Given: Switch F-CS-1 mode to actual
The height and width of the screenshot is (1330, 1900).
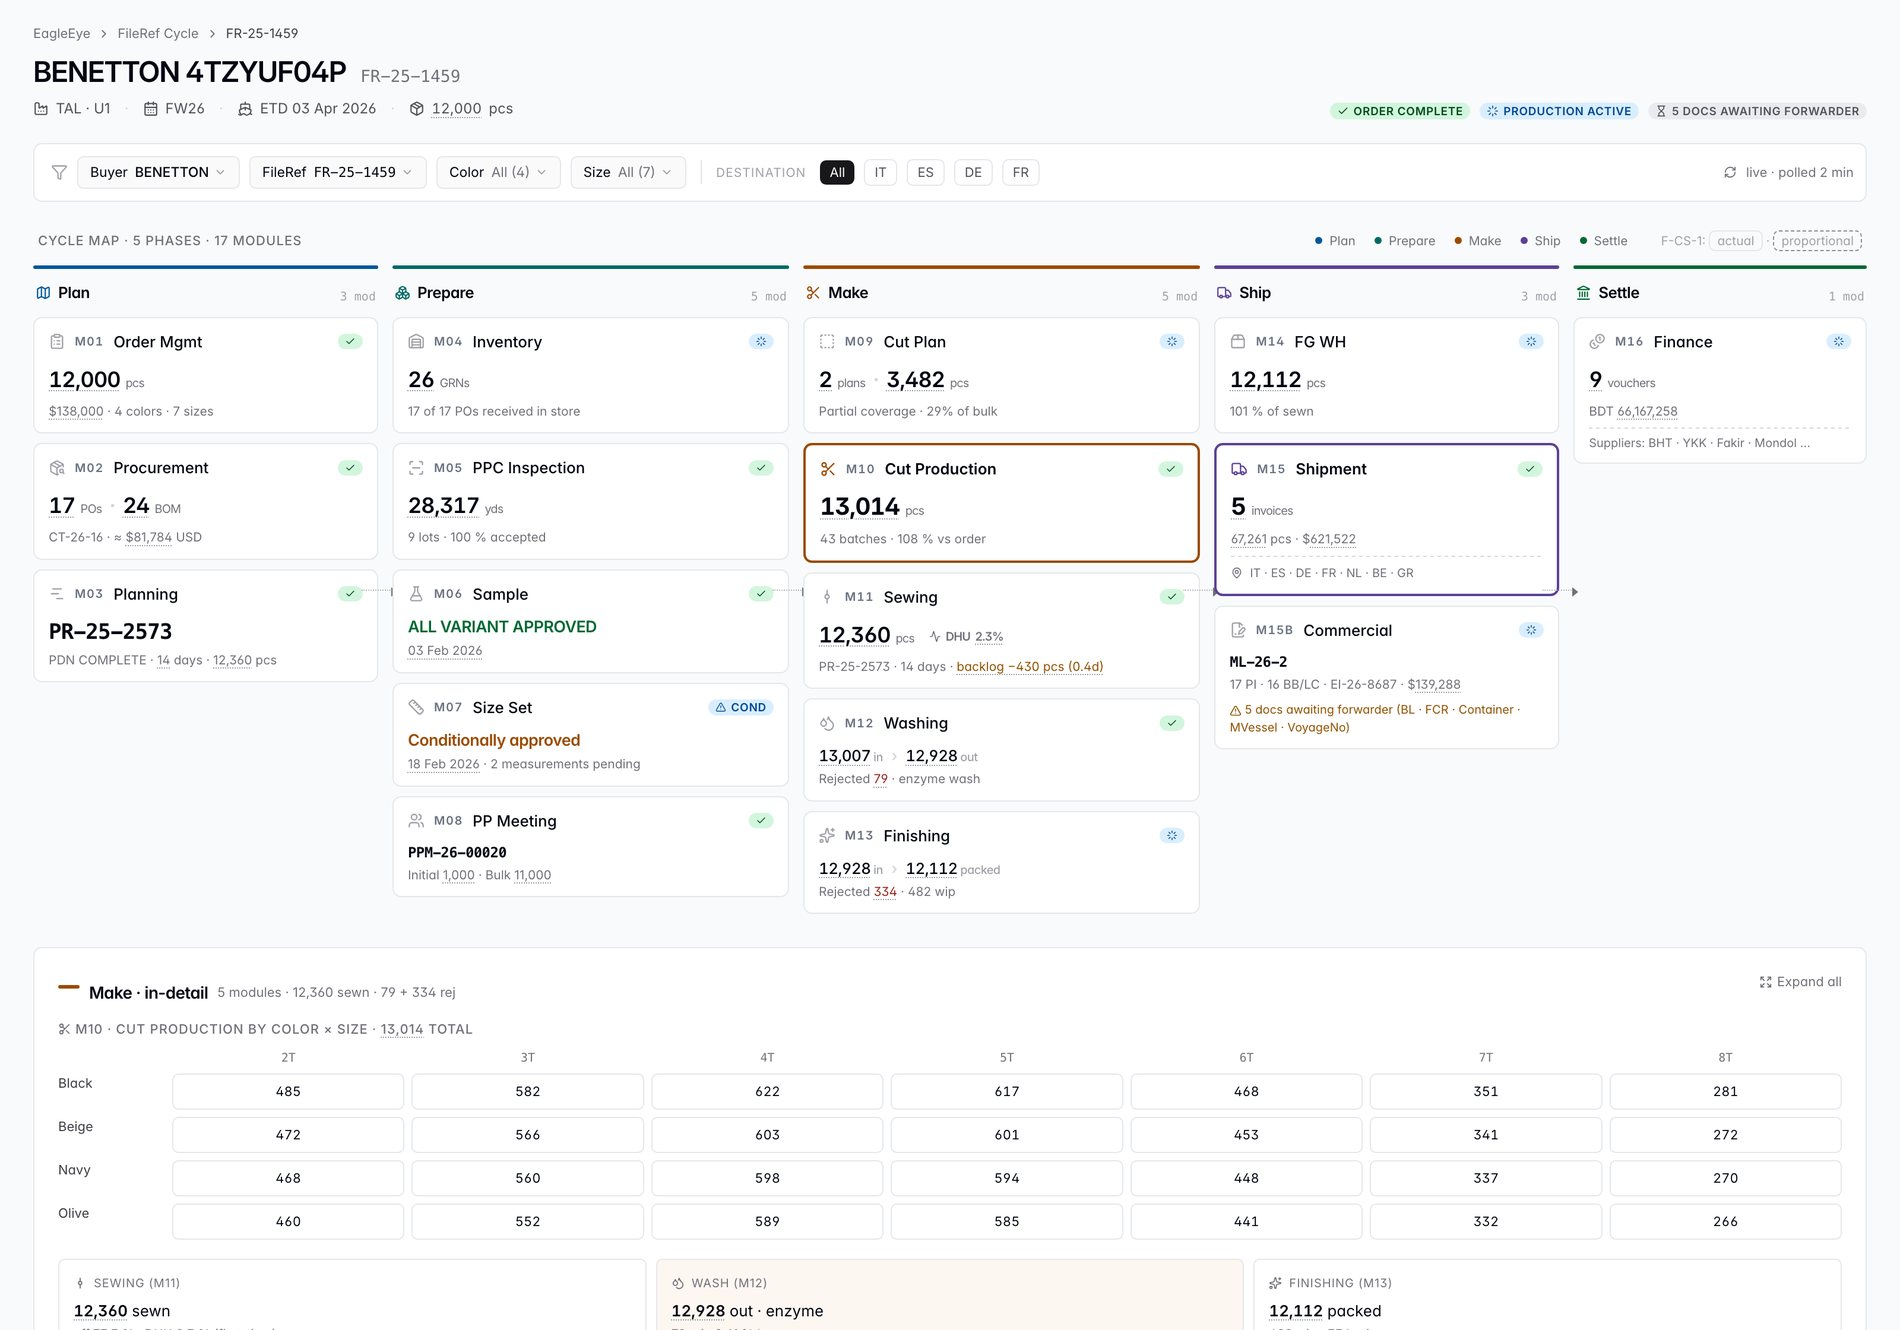Looking at the screenshot, I should [x=1735, y=241].
